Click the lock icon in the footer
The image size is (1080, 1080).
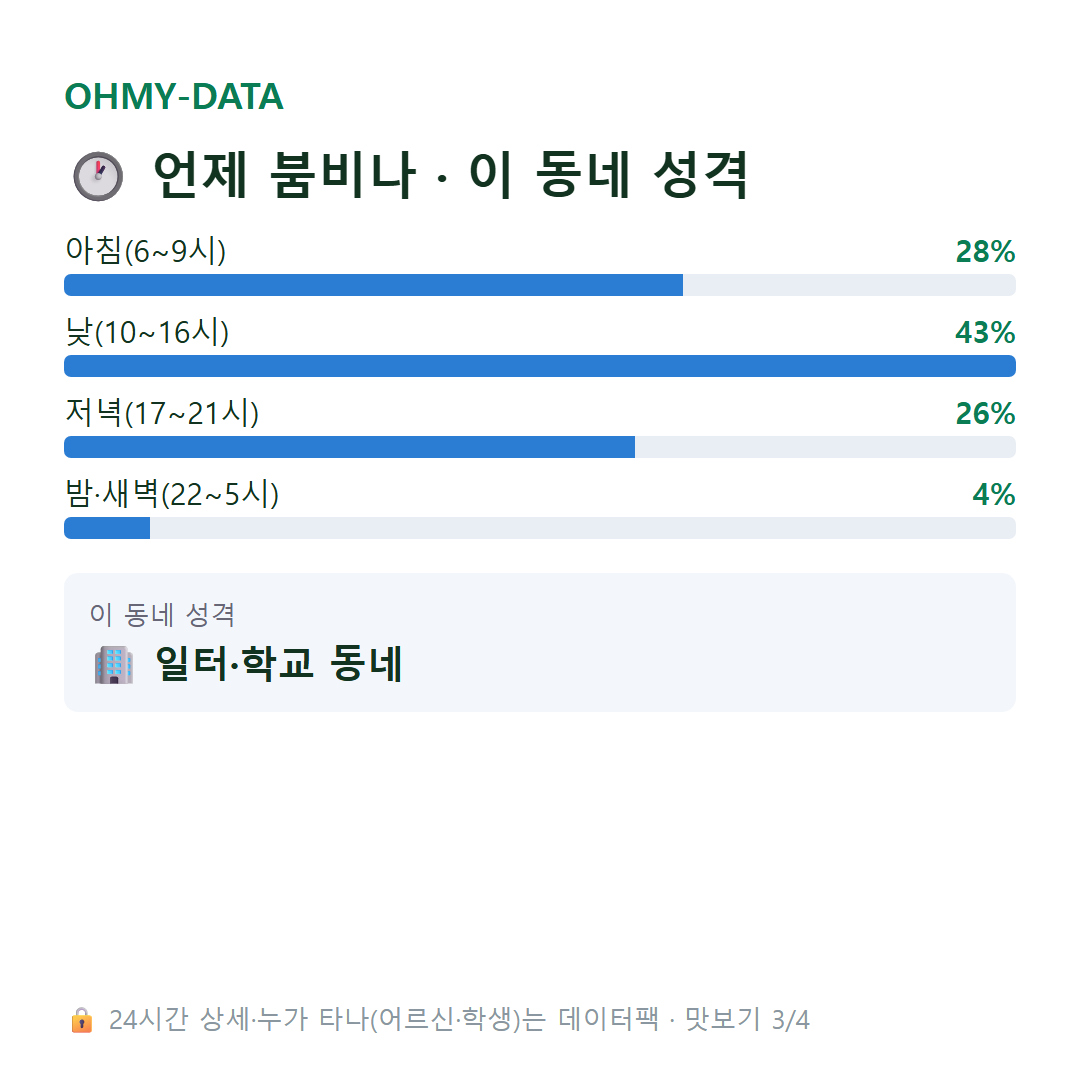(81, 1020)
